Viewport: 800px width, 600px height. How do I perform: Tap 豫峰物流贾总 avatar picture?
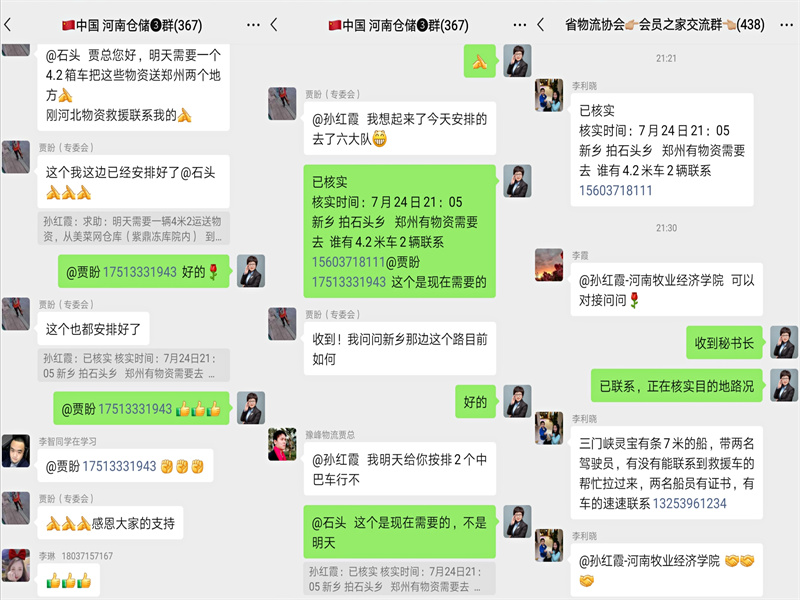point(282,444)
